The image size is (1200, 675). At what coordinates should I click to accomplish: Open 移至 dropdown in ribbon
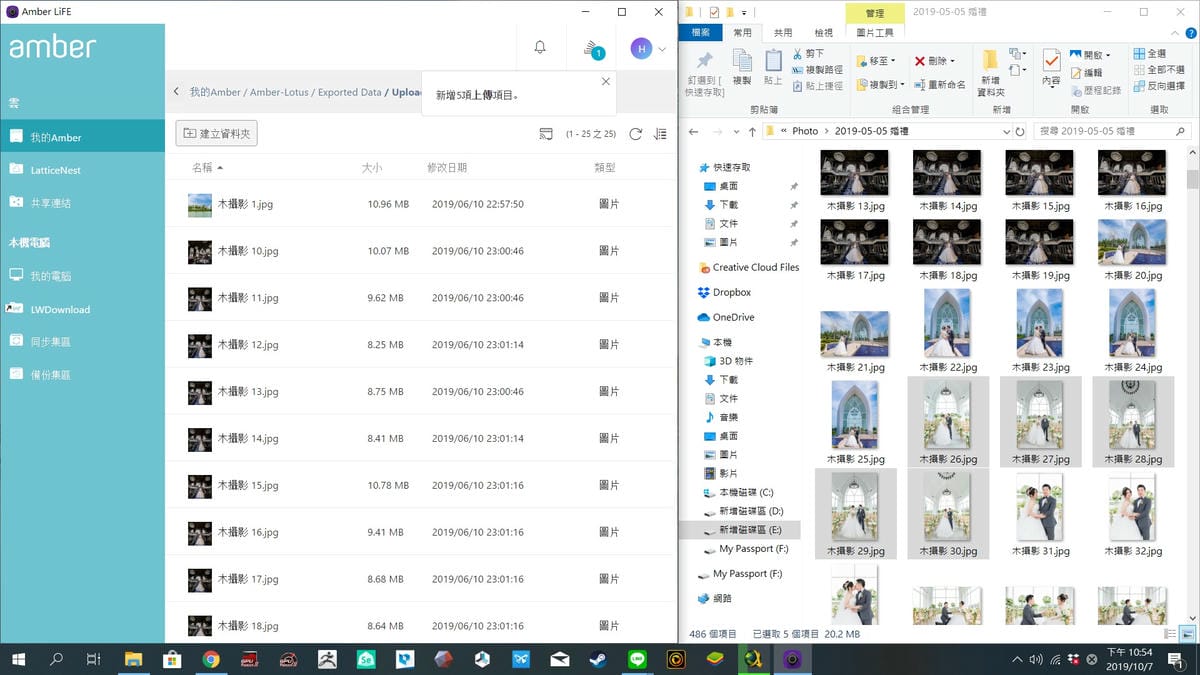pos(875,61)
